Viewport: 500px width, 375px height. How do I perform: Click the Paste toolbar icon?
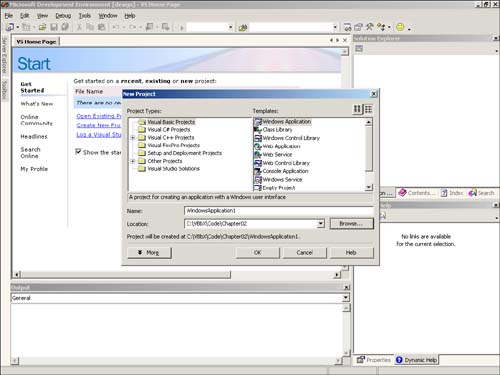pos(101,27)
